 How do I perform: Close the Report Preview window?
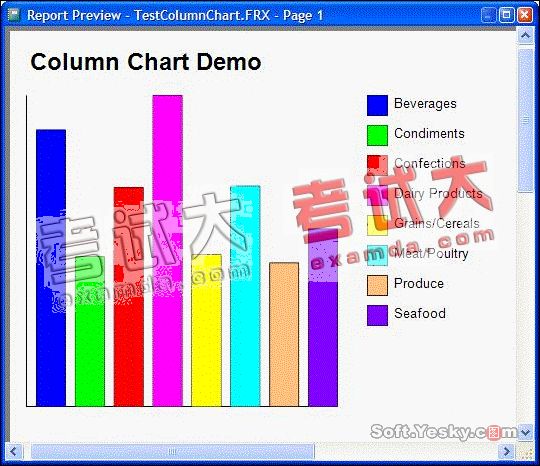[525, 15]
